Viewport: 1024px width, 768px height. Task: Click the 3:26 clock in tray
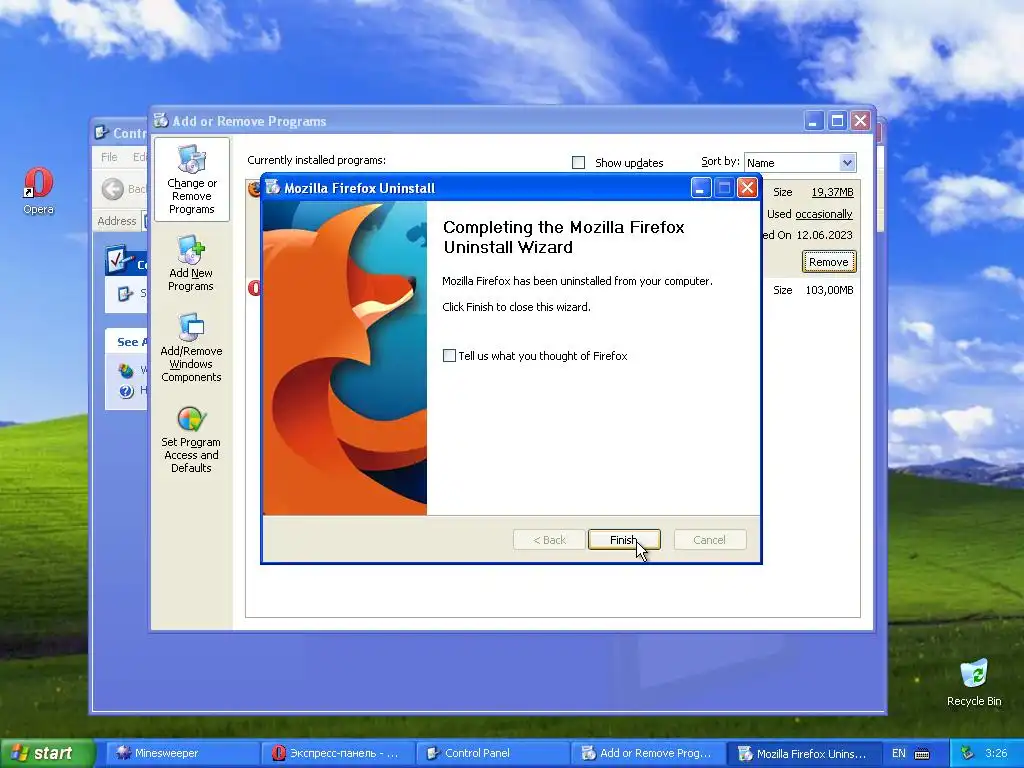tap(996, 753)
